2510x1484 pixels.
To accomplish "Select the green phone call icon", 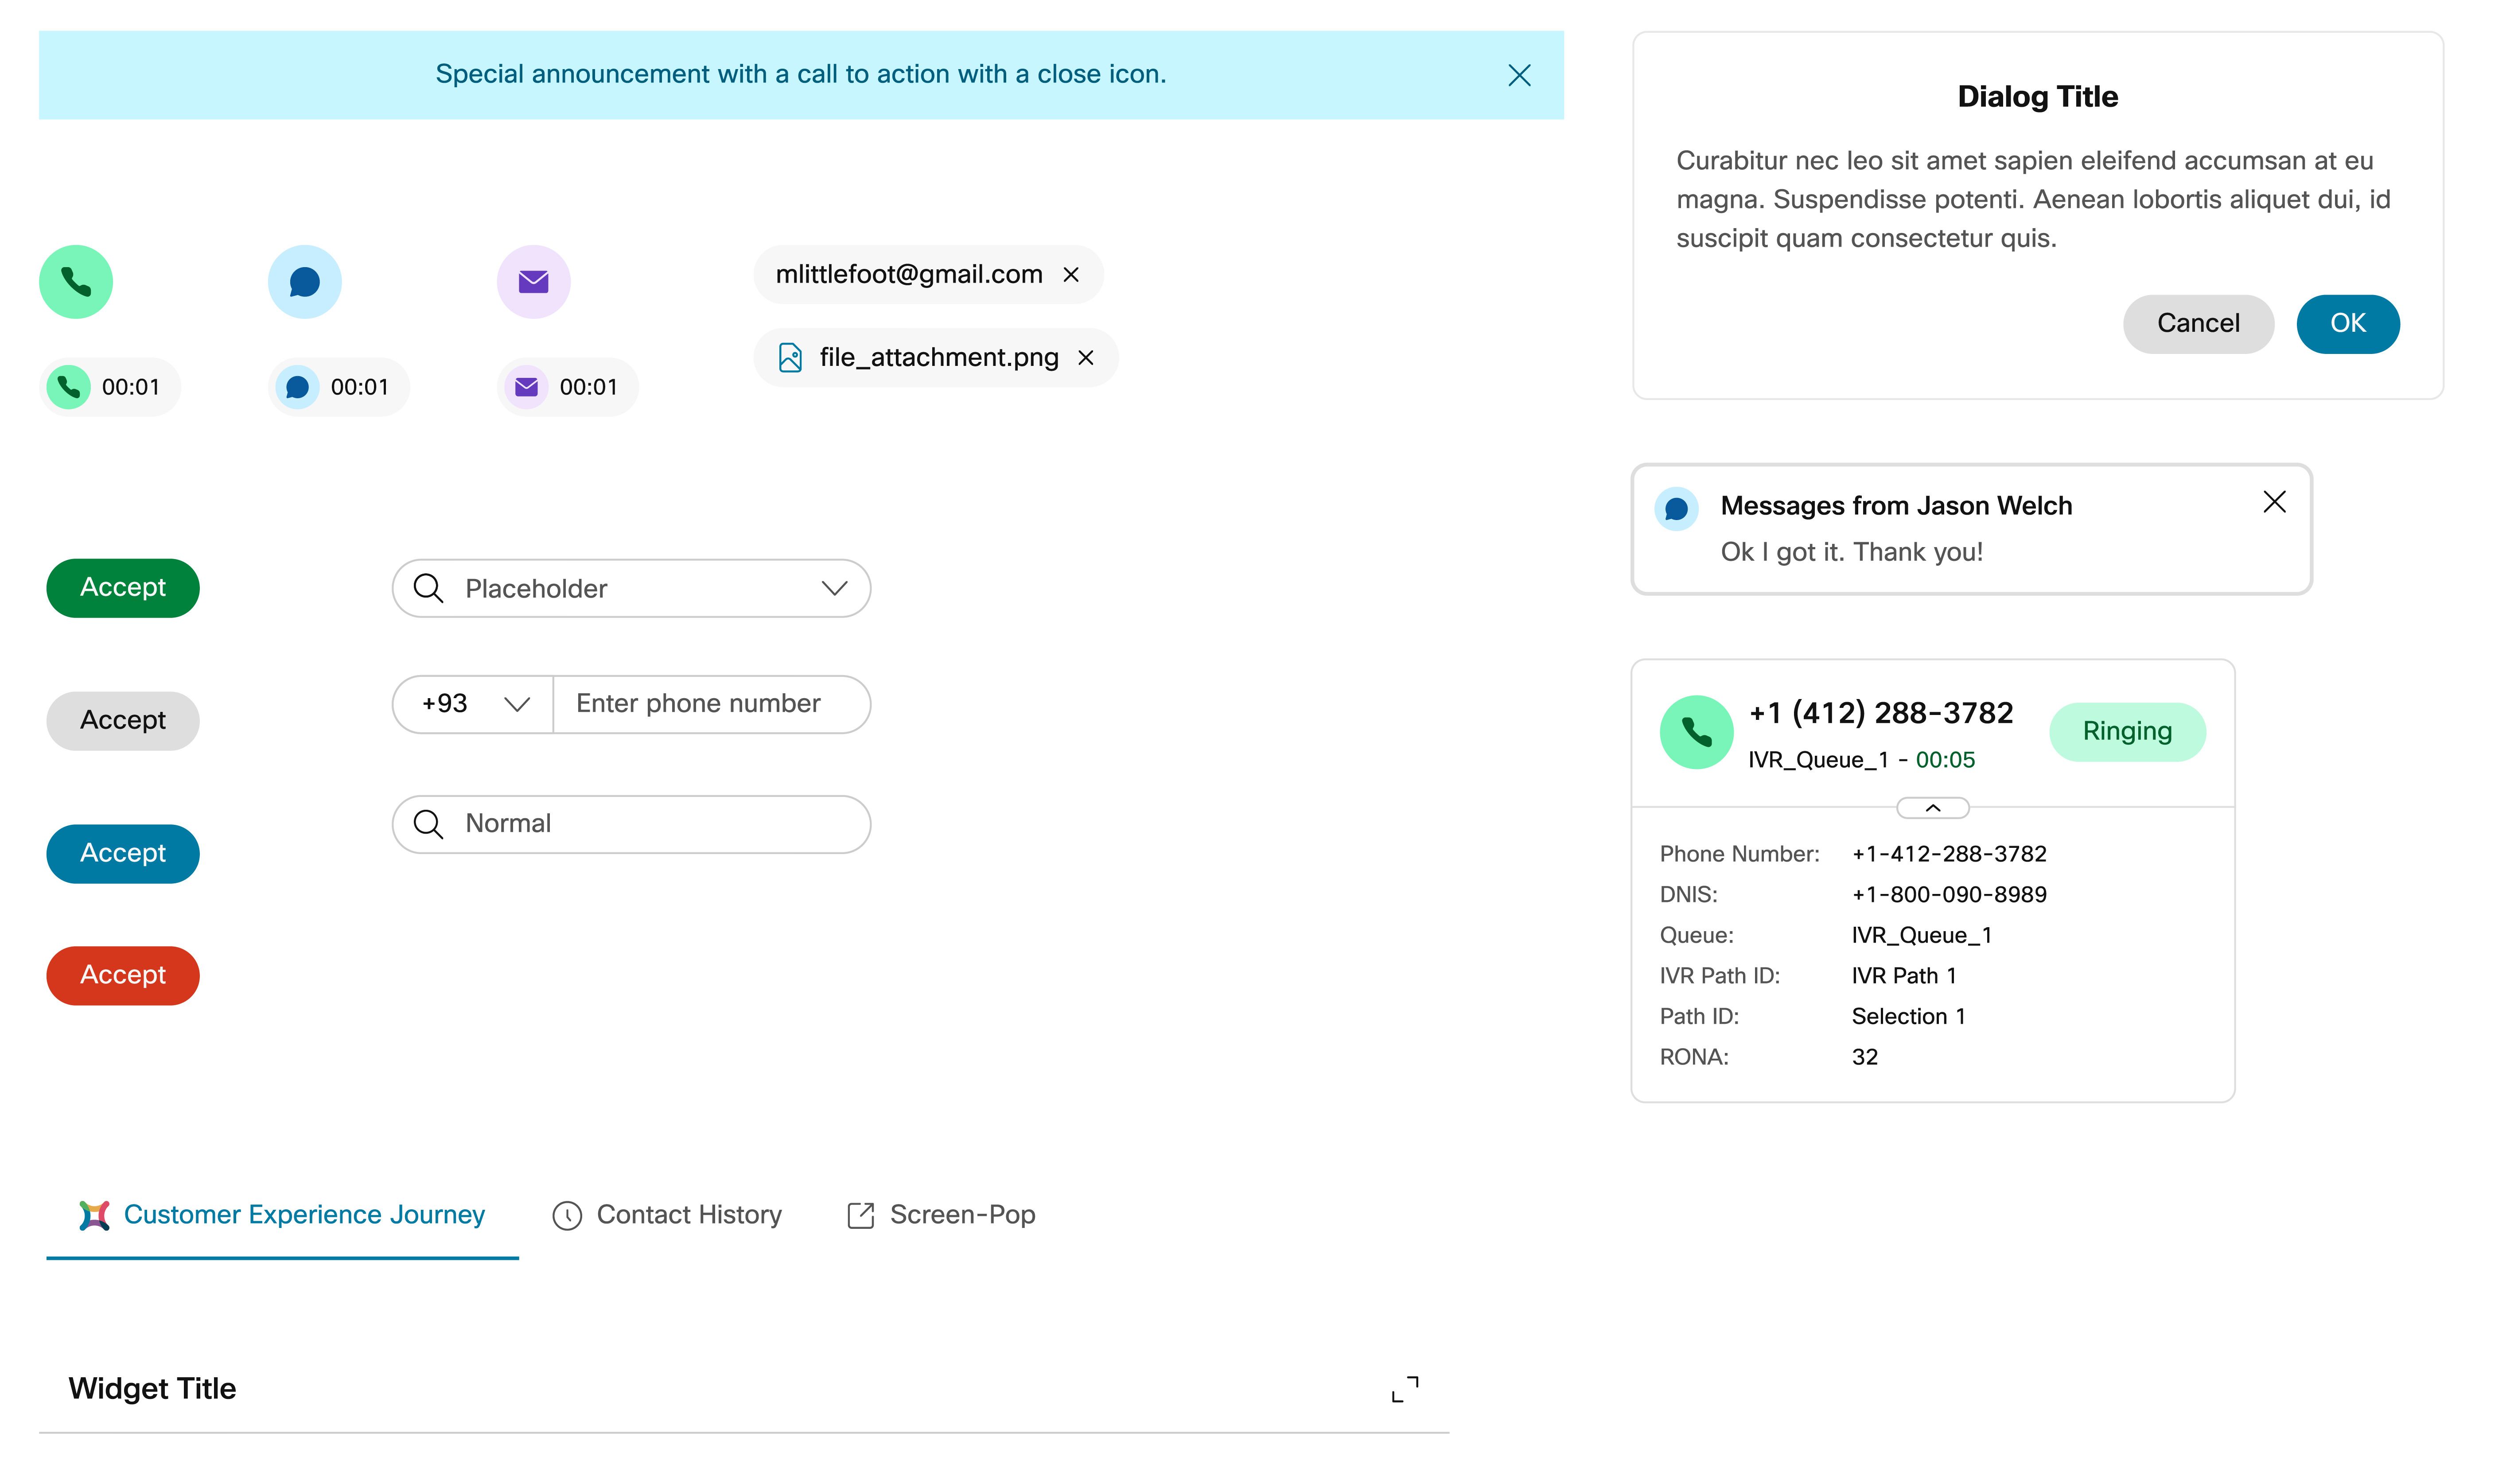I will (x=76, y=282).
